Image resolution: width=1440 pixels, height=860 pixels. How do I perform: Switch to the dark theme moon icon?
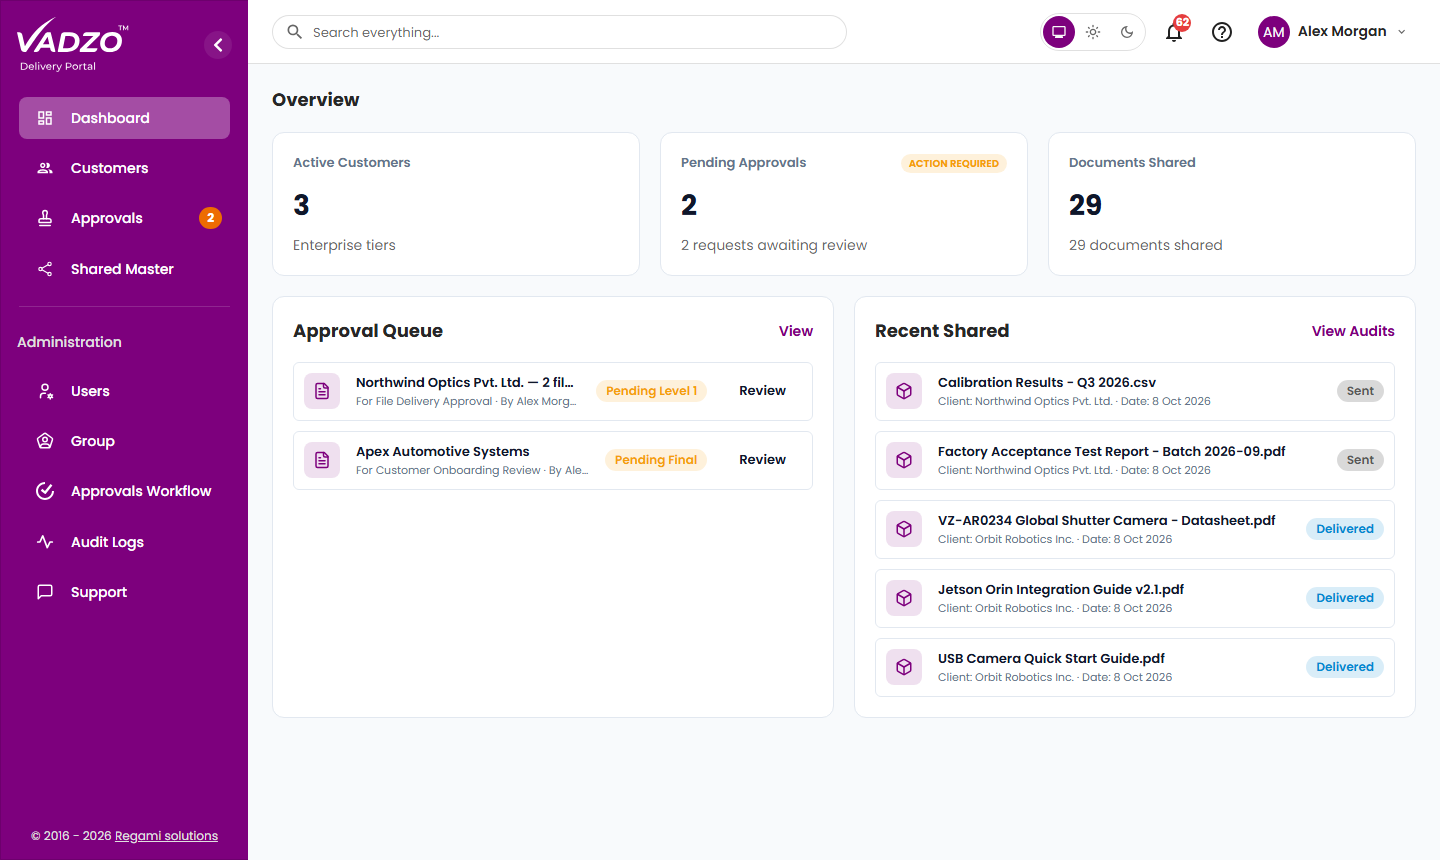point(1127,32)
